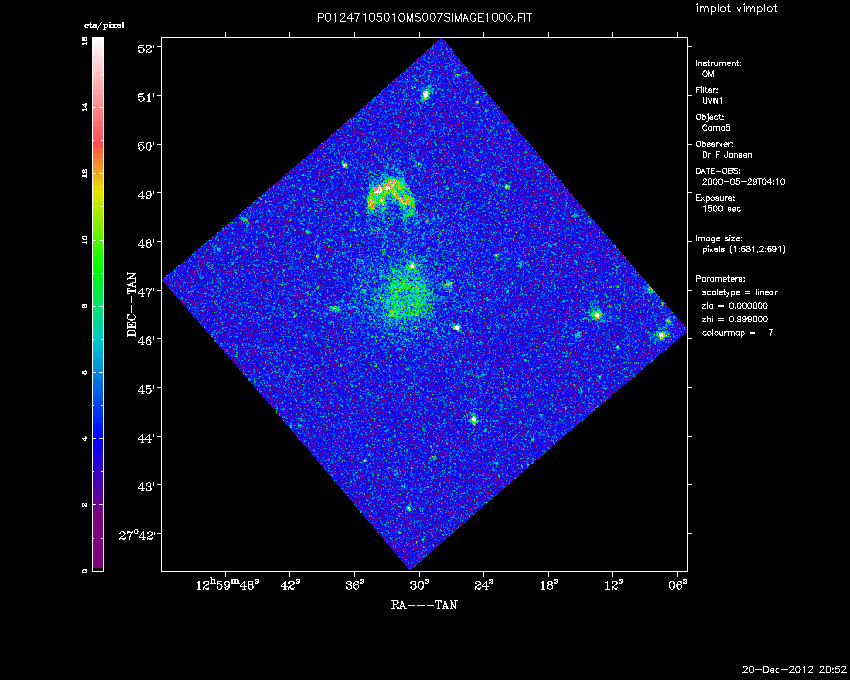The image size is (850, 680).
Task: Click the 42s right ascension tick label
Action: tap(290, 586)
